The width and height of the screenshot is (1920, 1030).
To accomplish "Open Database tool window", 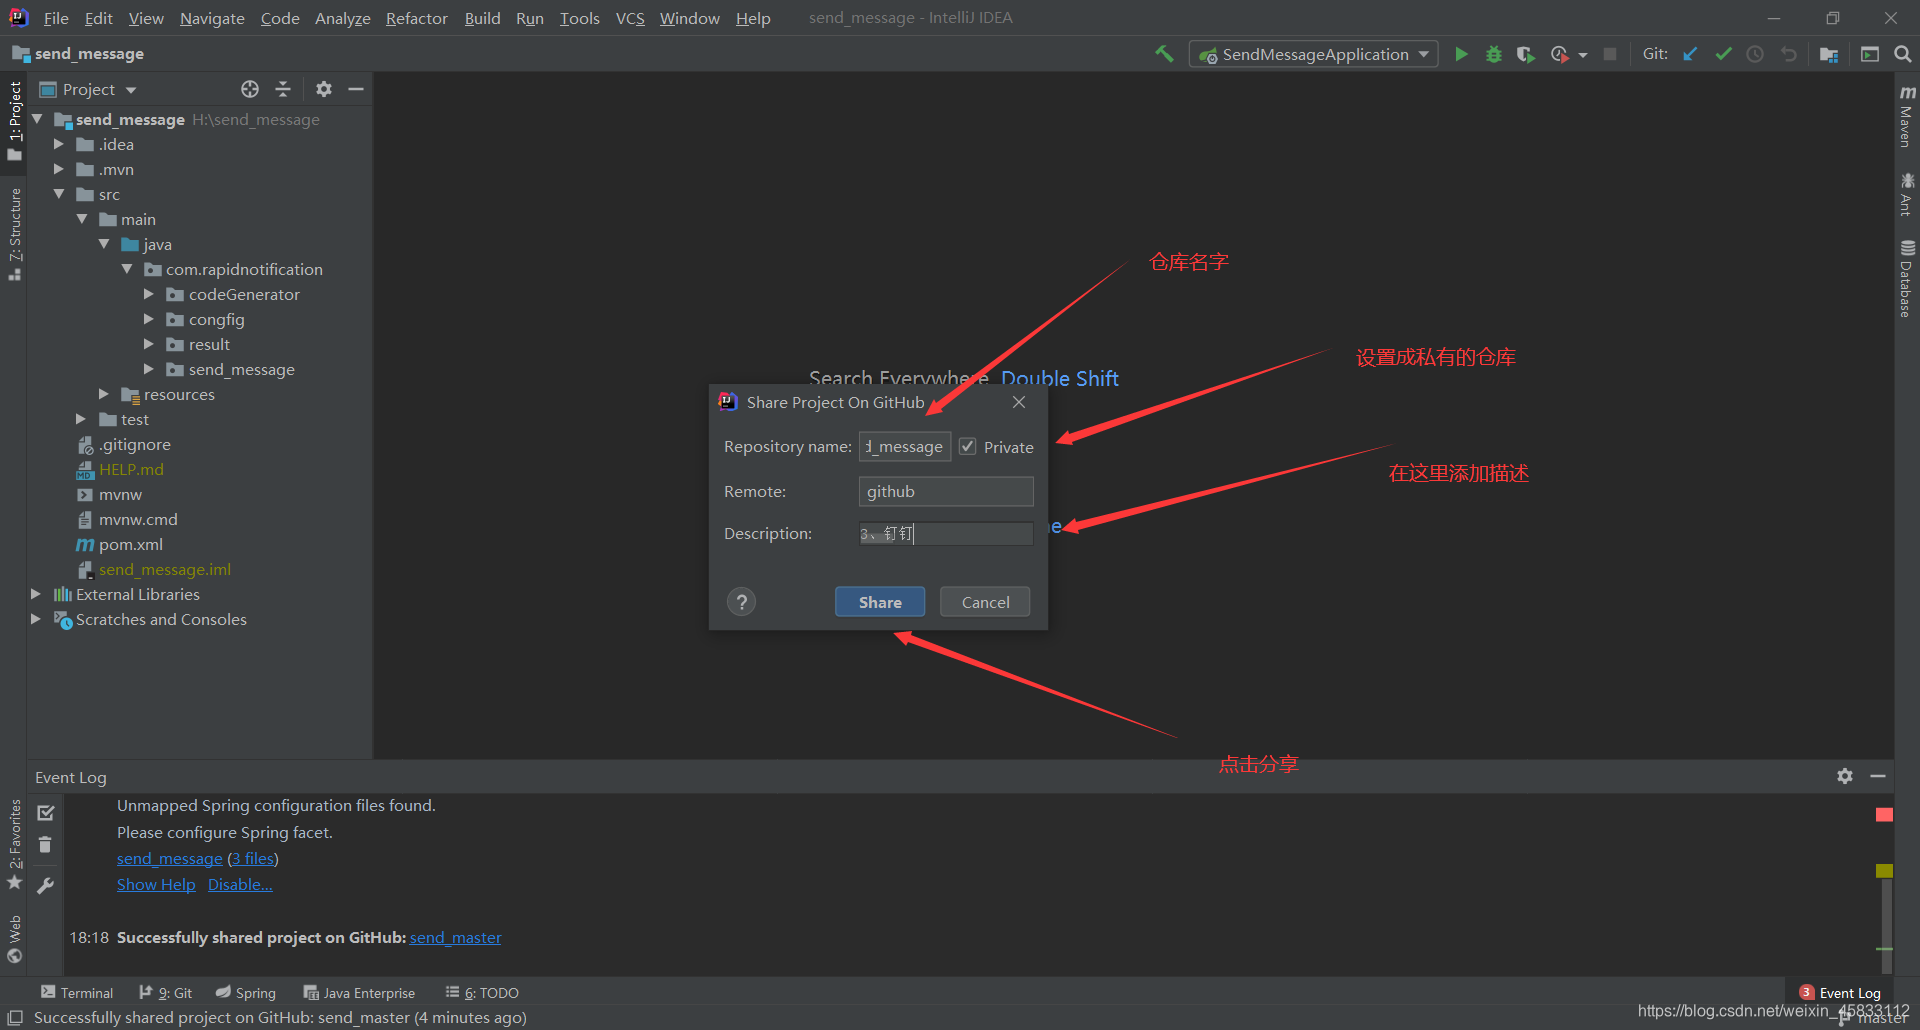I will coord(1907,279).
